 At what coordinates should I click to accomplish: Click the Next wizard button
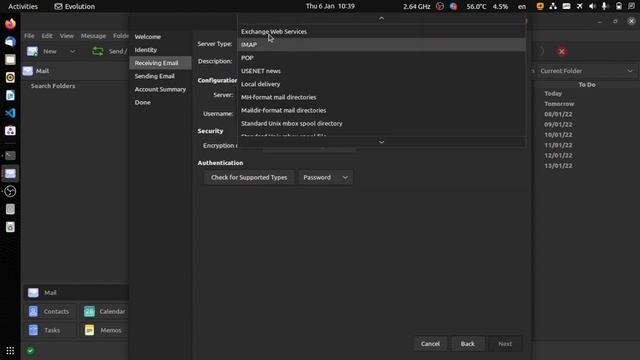505,344
